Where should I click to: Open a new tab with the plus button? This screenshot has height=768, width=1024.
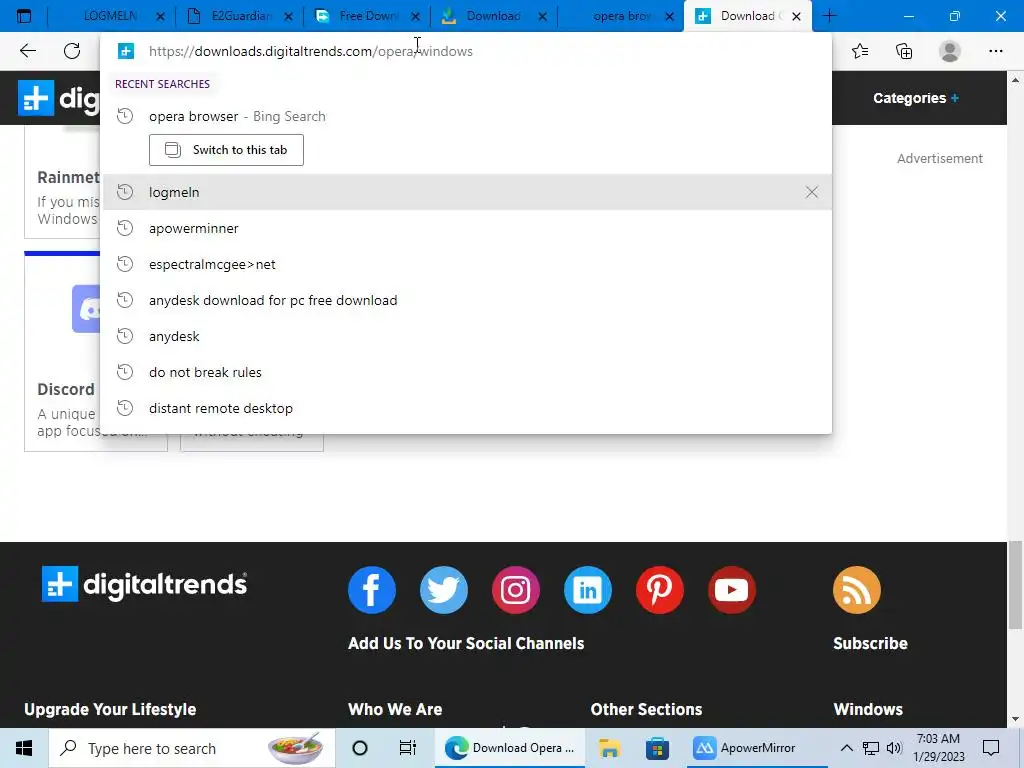[x=829, y=16]
